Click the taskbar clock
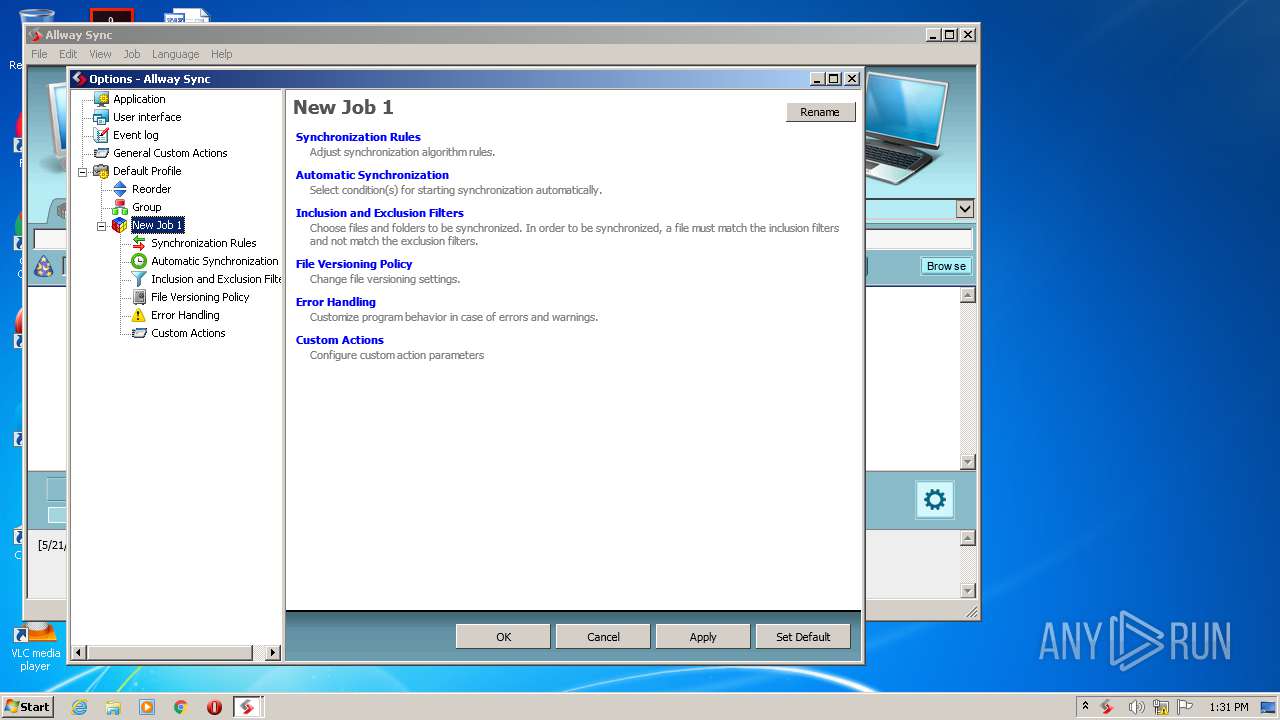 pyautogui.click(x=1229, y=707)
